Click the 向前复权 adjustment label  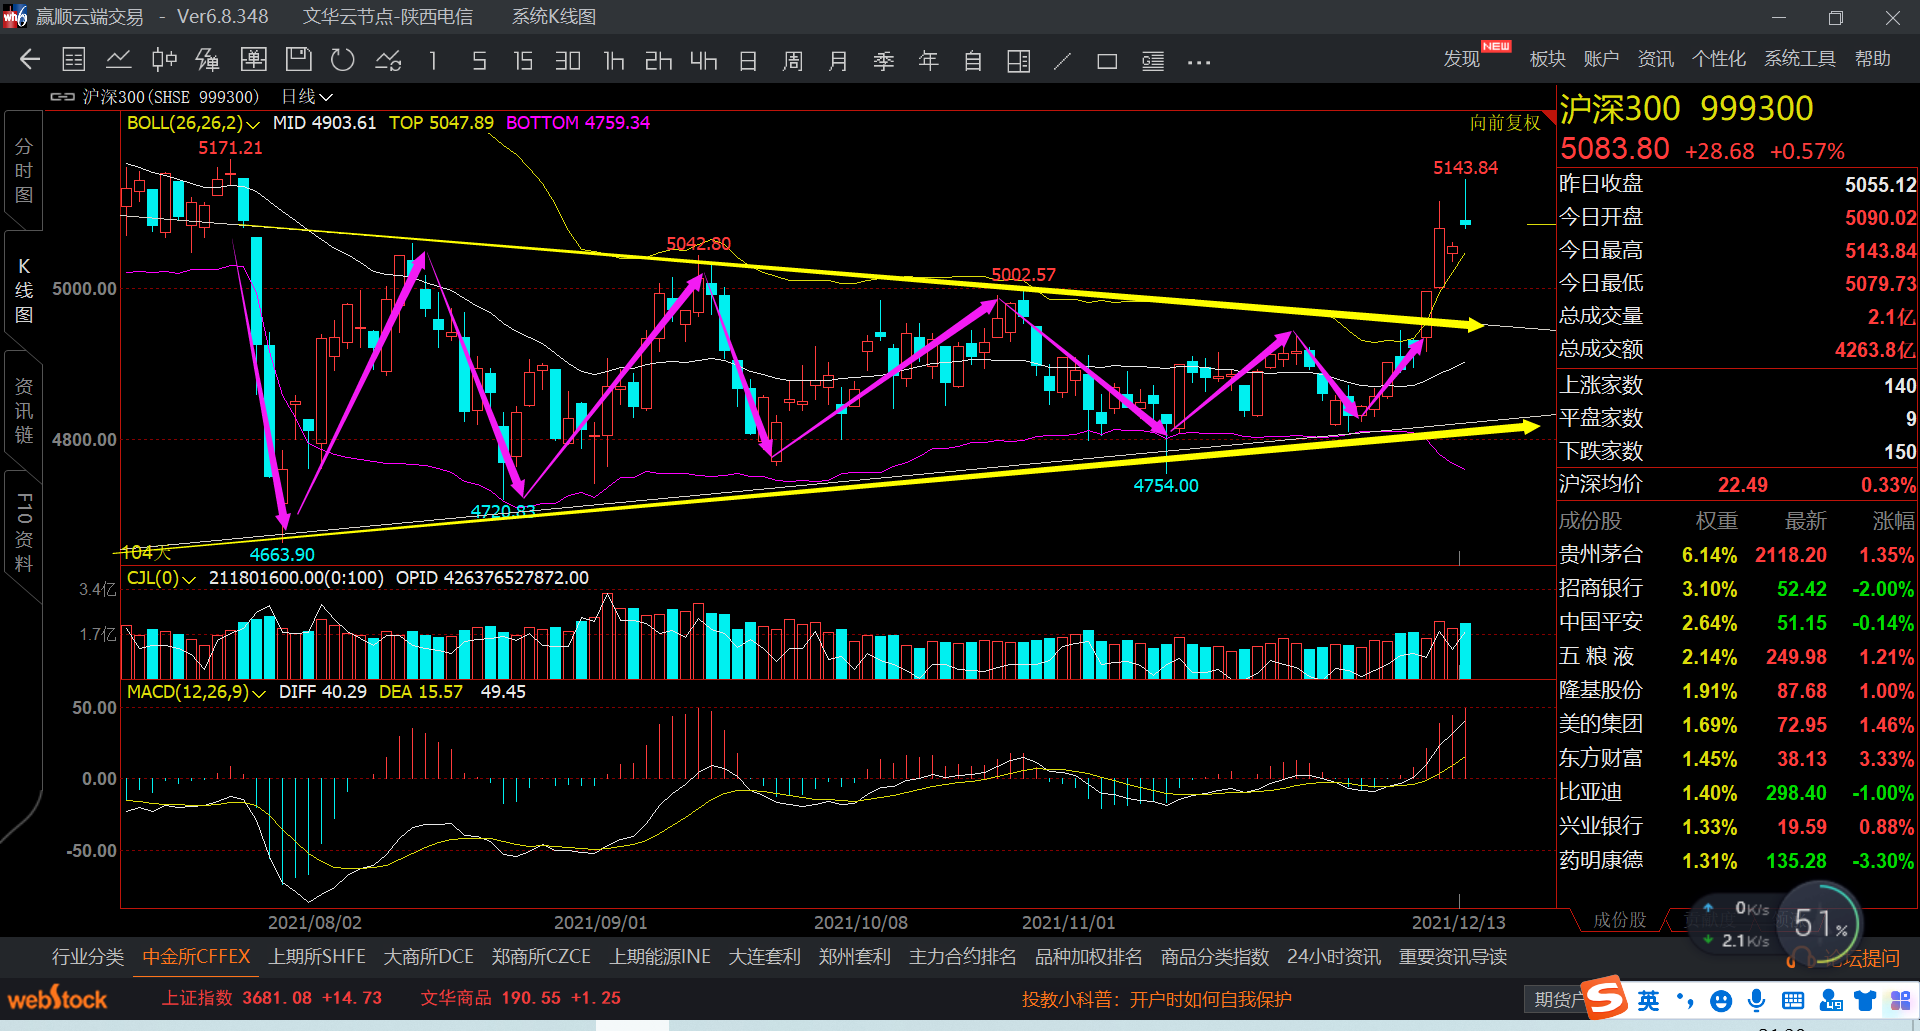(x=1505, y=123)
